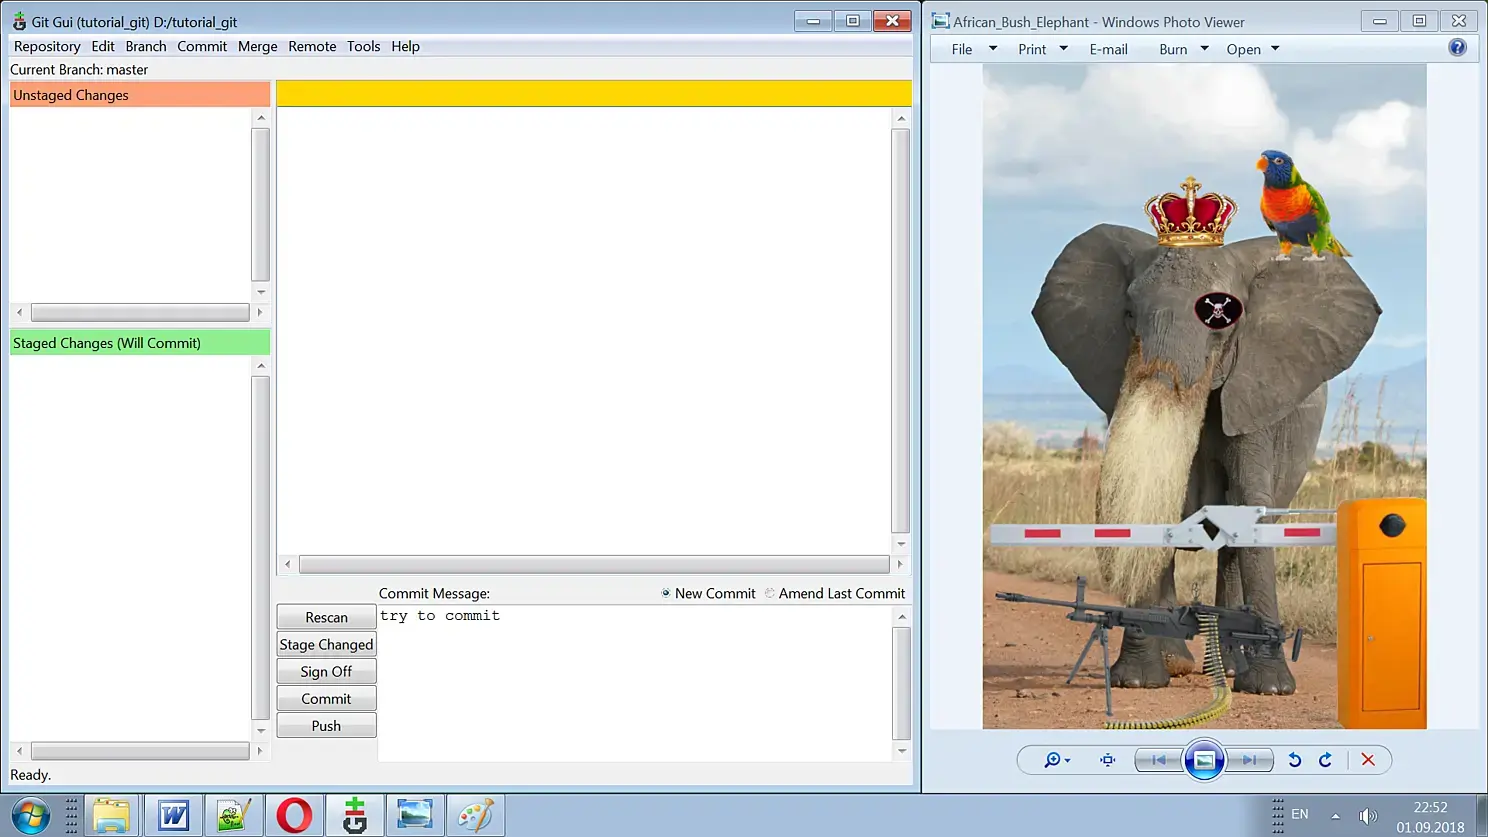
Task: Click the Rescan button
Action: tap(326, 617)
